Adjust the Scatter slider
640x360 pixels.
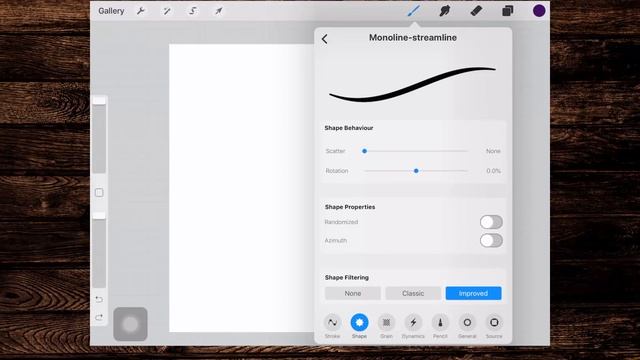point(416,151)
